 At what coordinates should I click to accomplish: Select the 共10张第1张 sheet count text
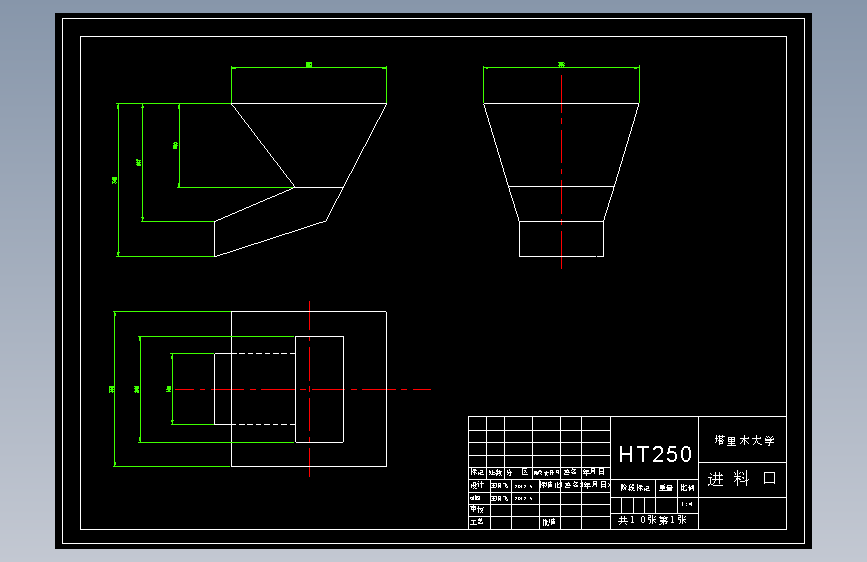click(652, 520)
